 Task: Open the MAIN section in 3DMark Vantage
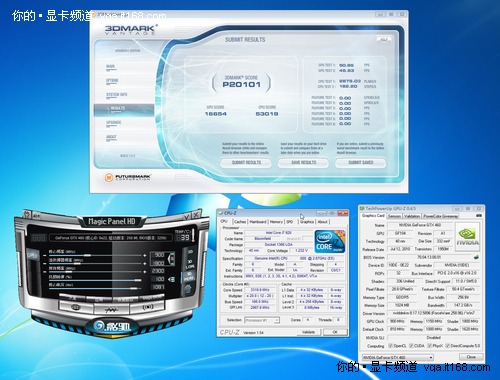coord(111,67)
